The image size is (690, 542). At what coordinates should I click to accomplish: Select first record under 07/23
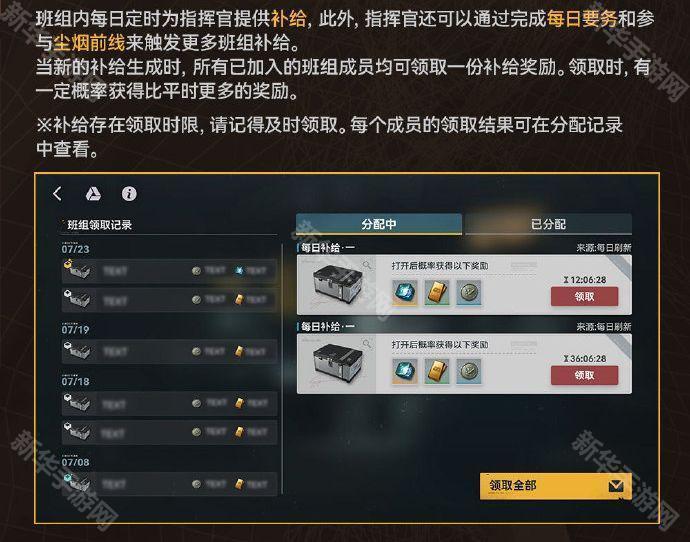click(x=168, y=270)
